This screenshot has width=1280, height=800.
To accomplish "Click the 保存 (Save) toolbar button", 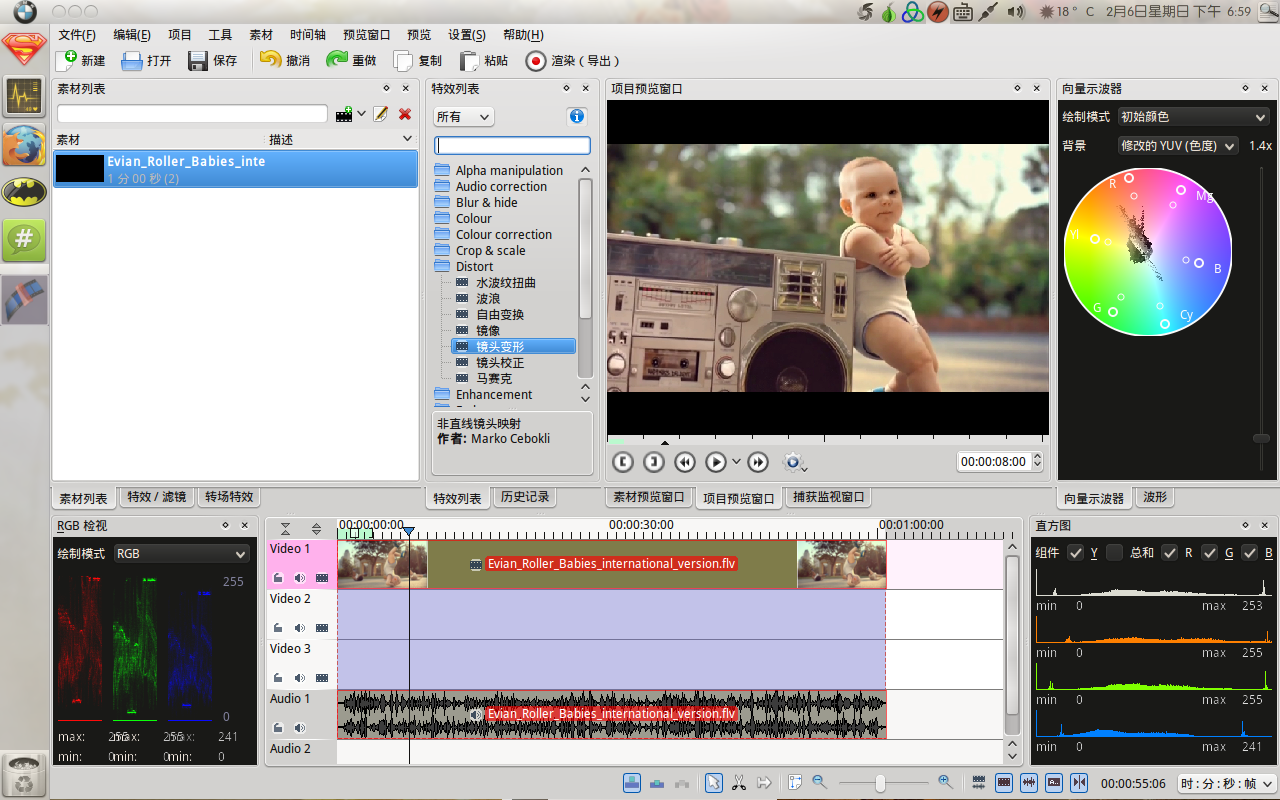I will pyautogui.click(x=213, y=60).
